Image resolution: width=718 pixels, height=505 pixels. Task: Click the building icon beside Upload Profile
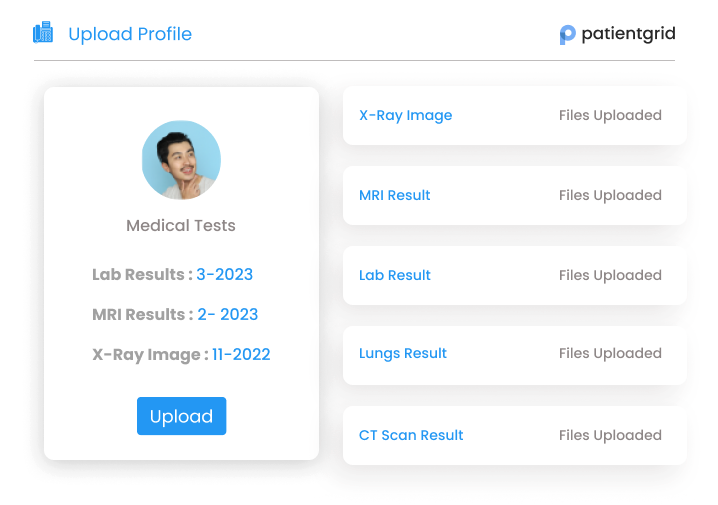tap(43, 33)
